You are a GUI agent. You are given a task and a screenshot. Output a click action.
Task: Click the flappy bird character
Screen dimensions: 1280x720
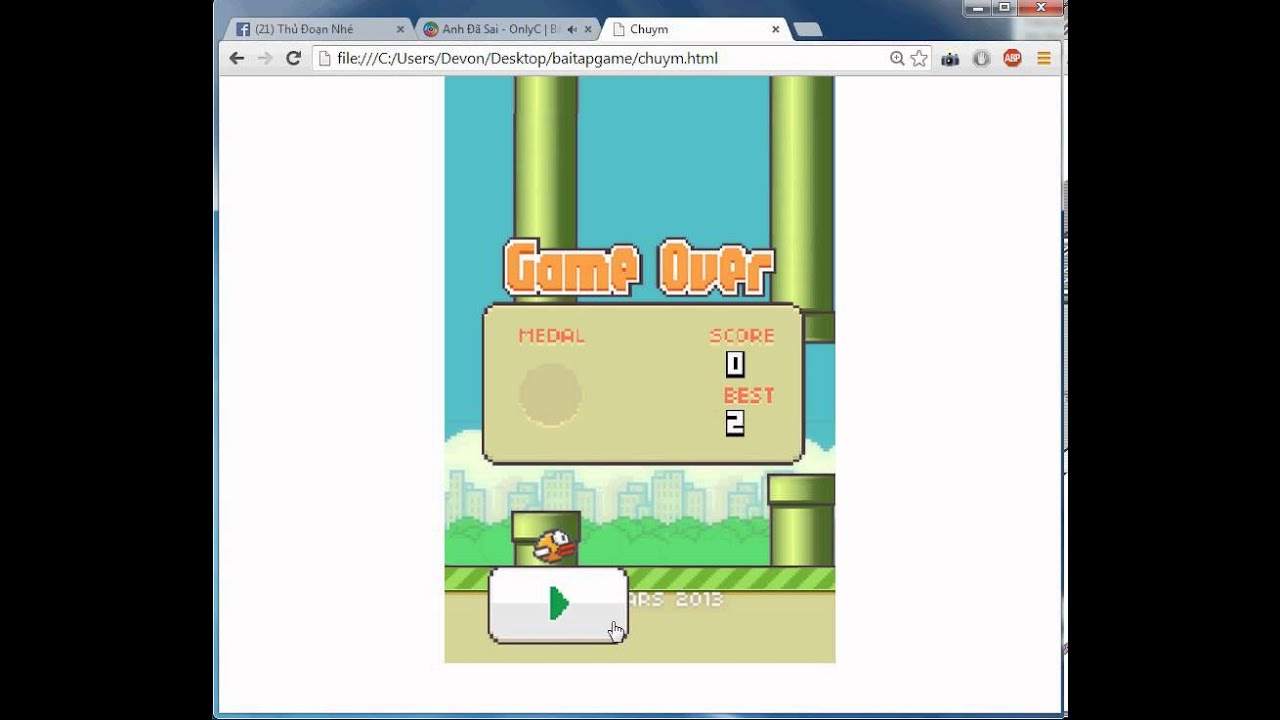pyautogui.click(x=554, y=546)
